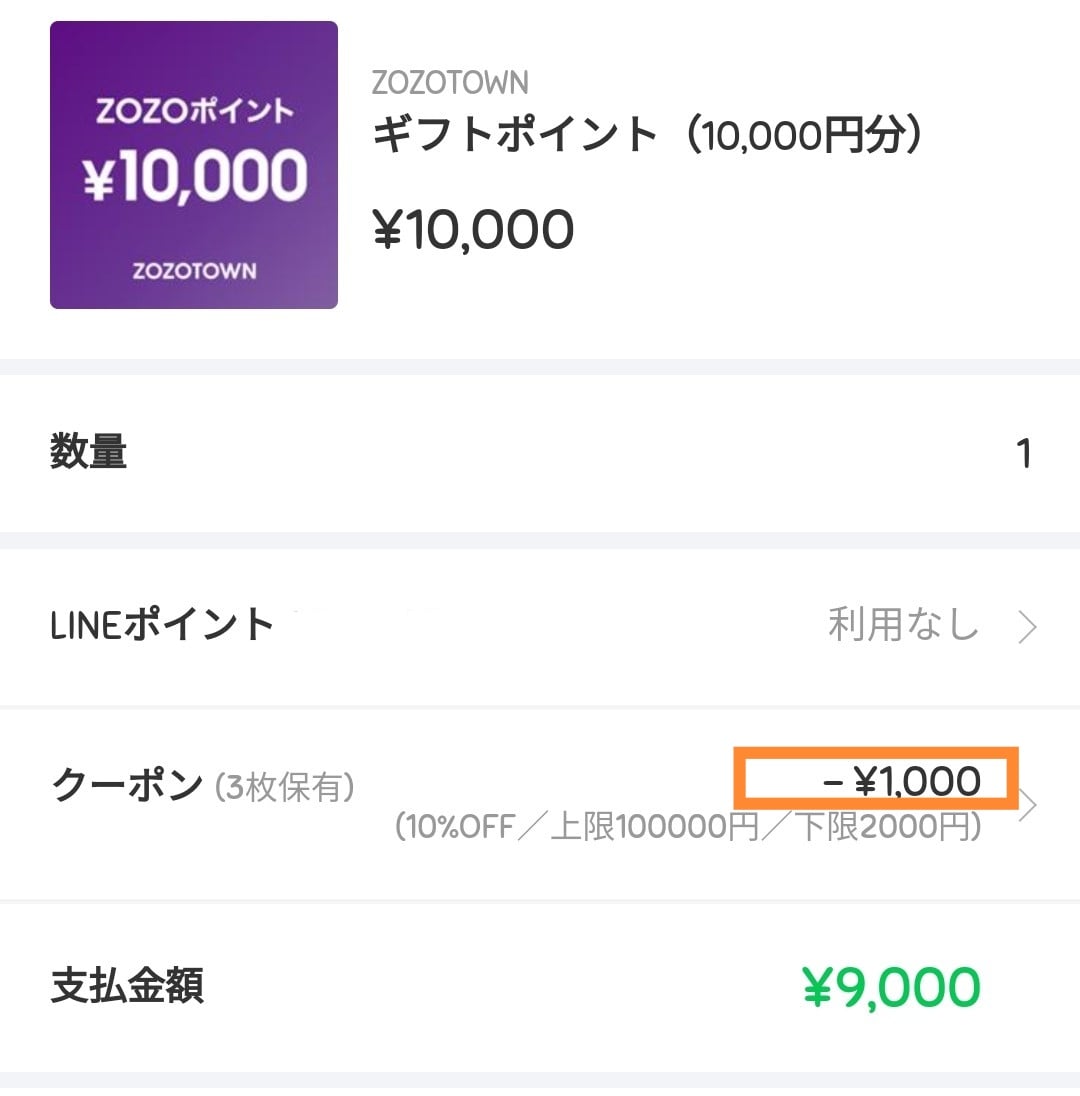
Task: Tap the highlighted －¥1,000 coupon discount
Action: pos(900,781)
